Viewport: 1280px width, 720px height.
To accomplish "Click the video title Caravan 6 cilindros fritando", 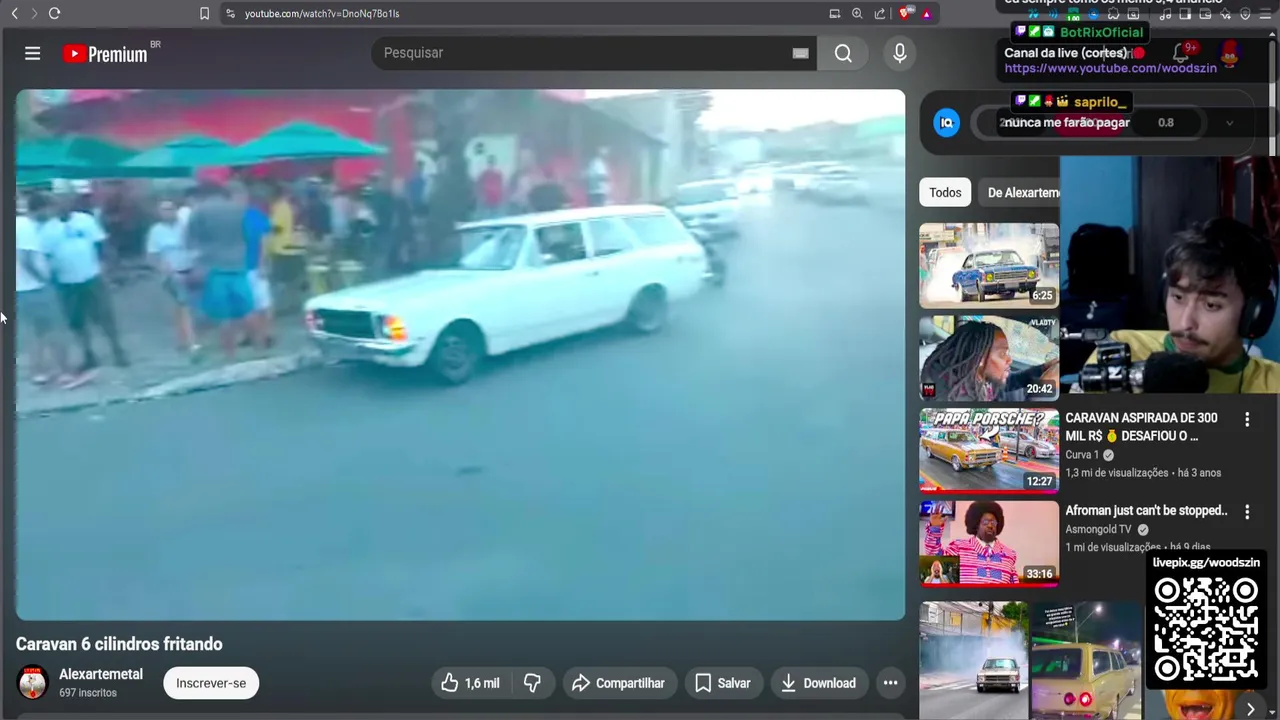I will (119, 645).
